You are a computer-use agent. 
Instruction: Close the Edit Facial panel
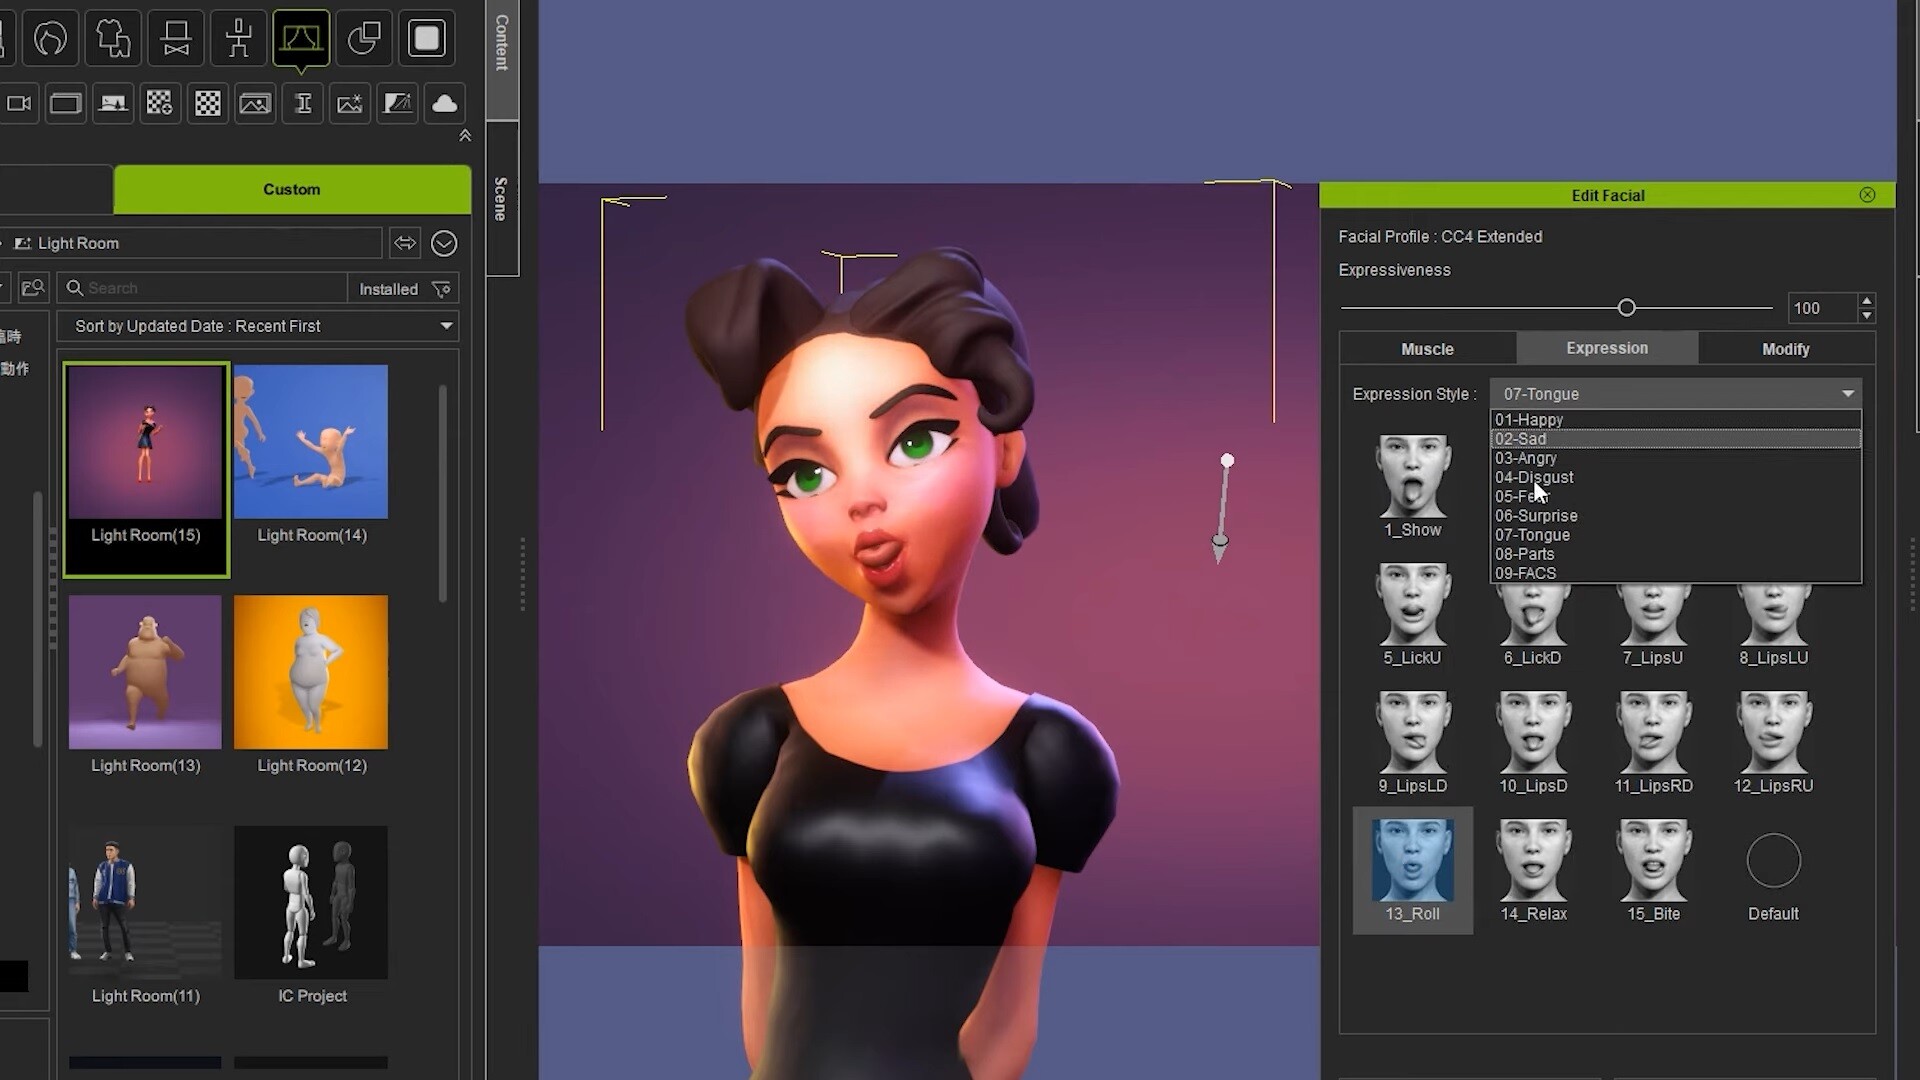point(1867,194)
